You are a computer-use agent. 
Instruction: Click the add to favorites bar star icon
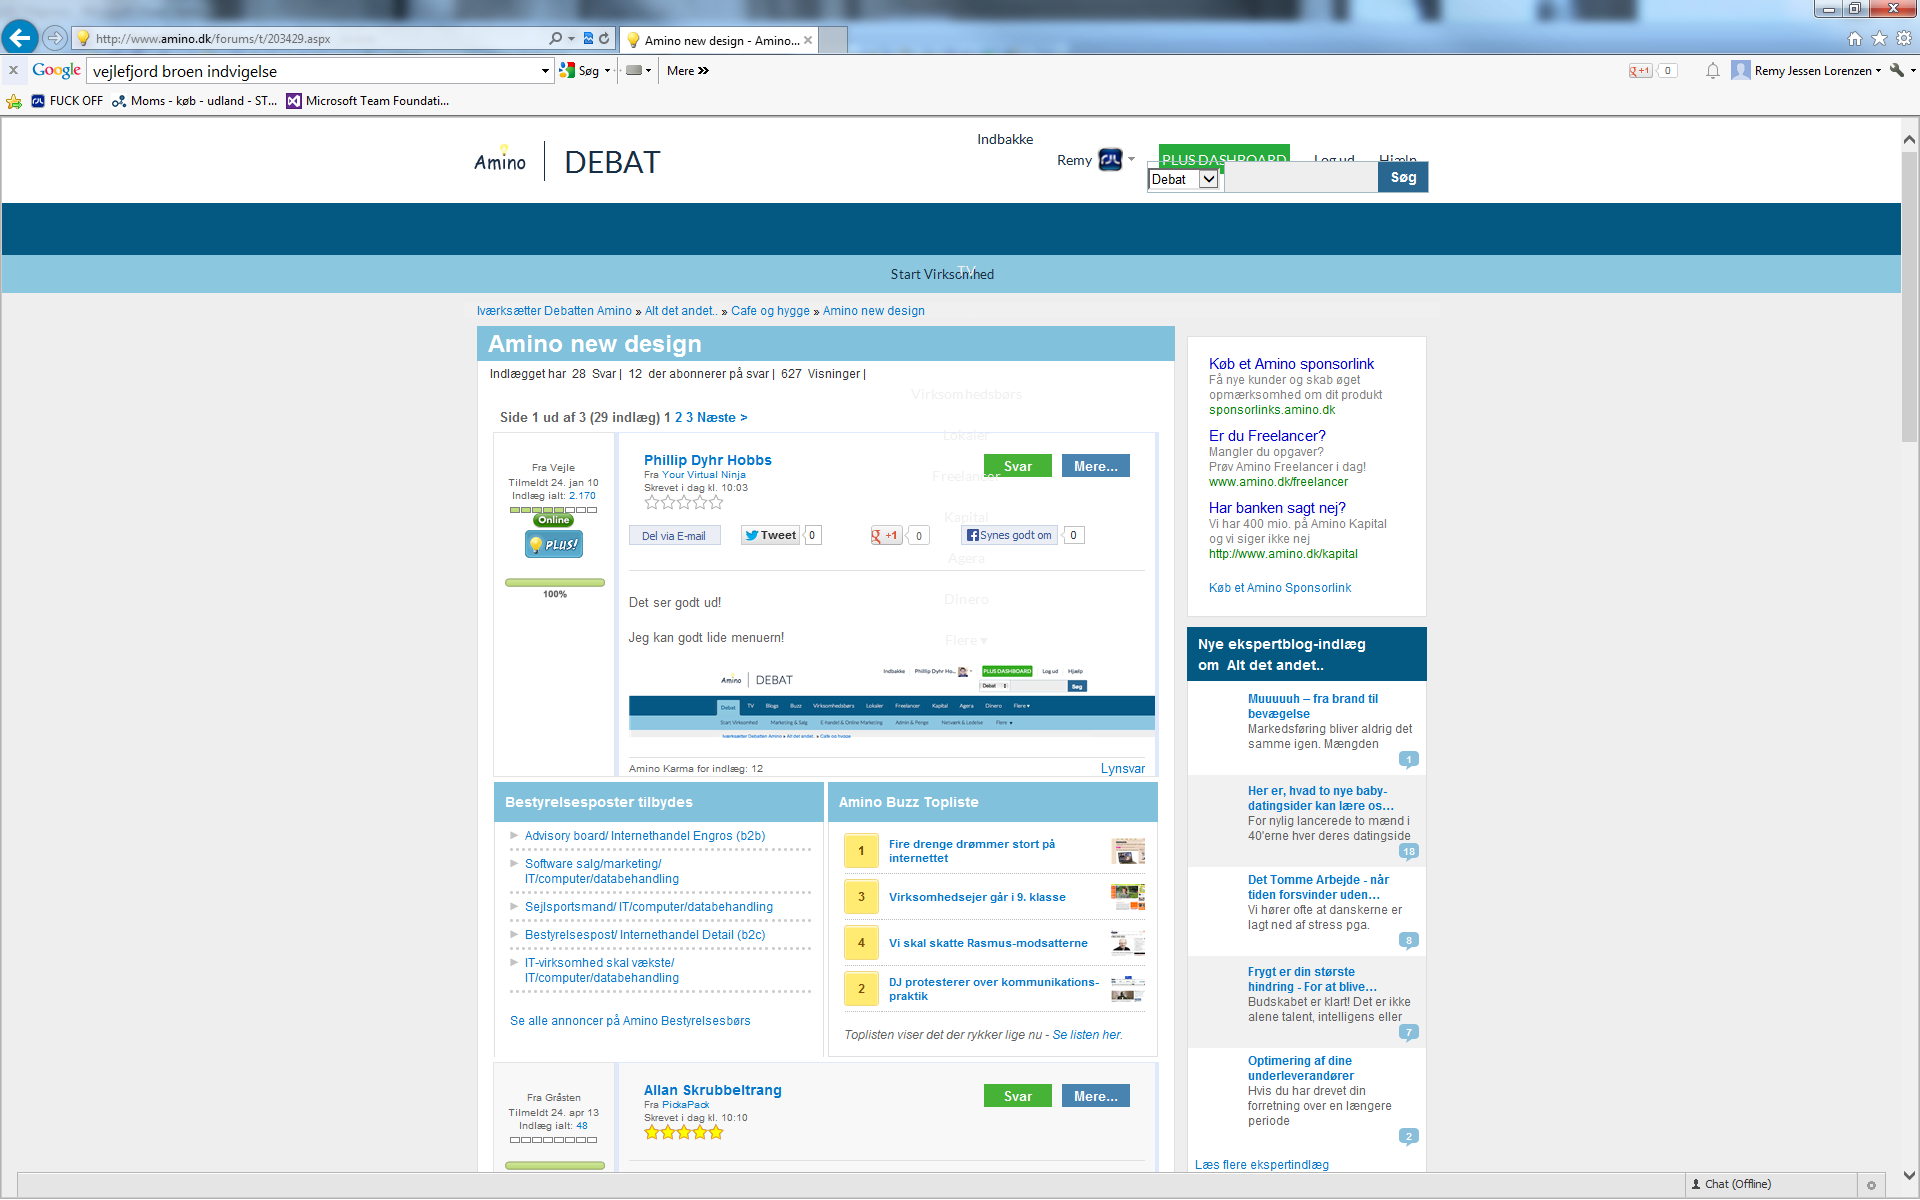click(x=14, y=101)
